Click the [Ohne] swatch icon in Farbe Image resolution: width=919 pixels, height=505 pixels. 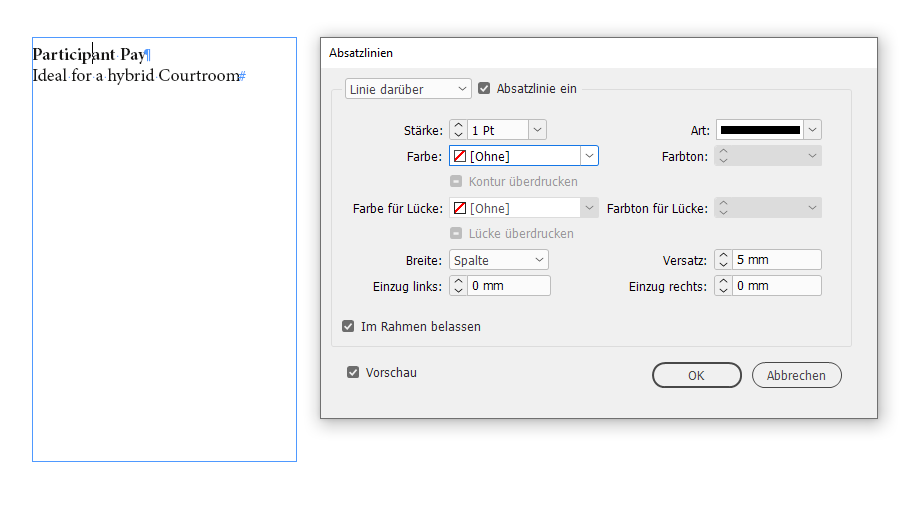click(459, 156)
